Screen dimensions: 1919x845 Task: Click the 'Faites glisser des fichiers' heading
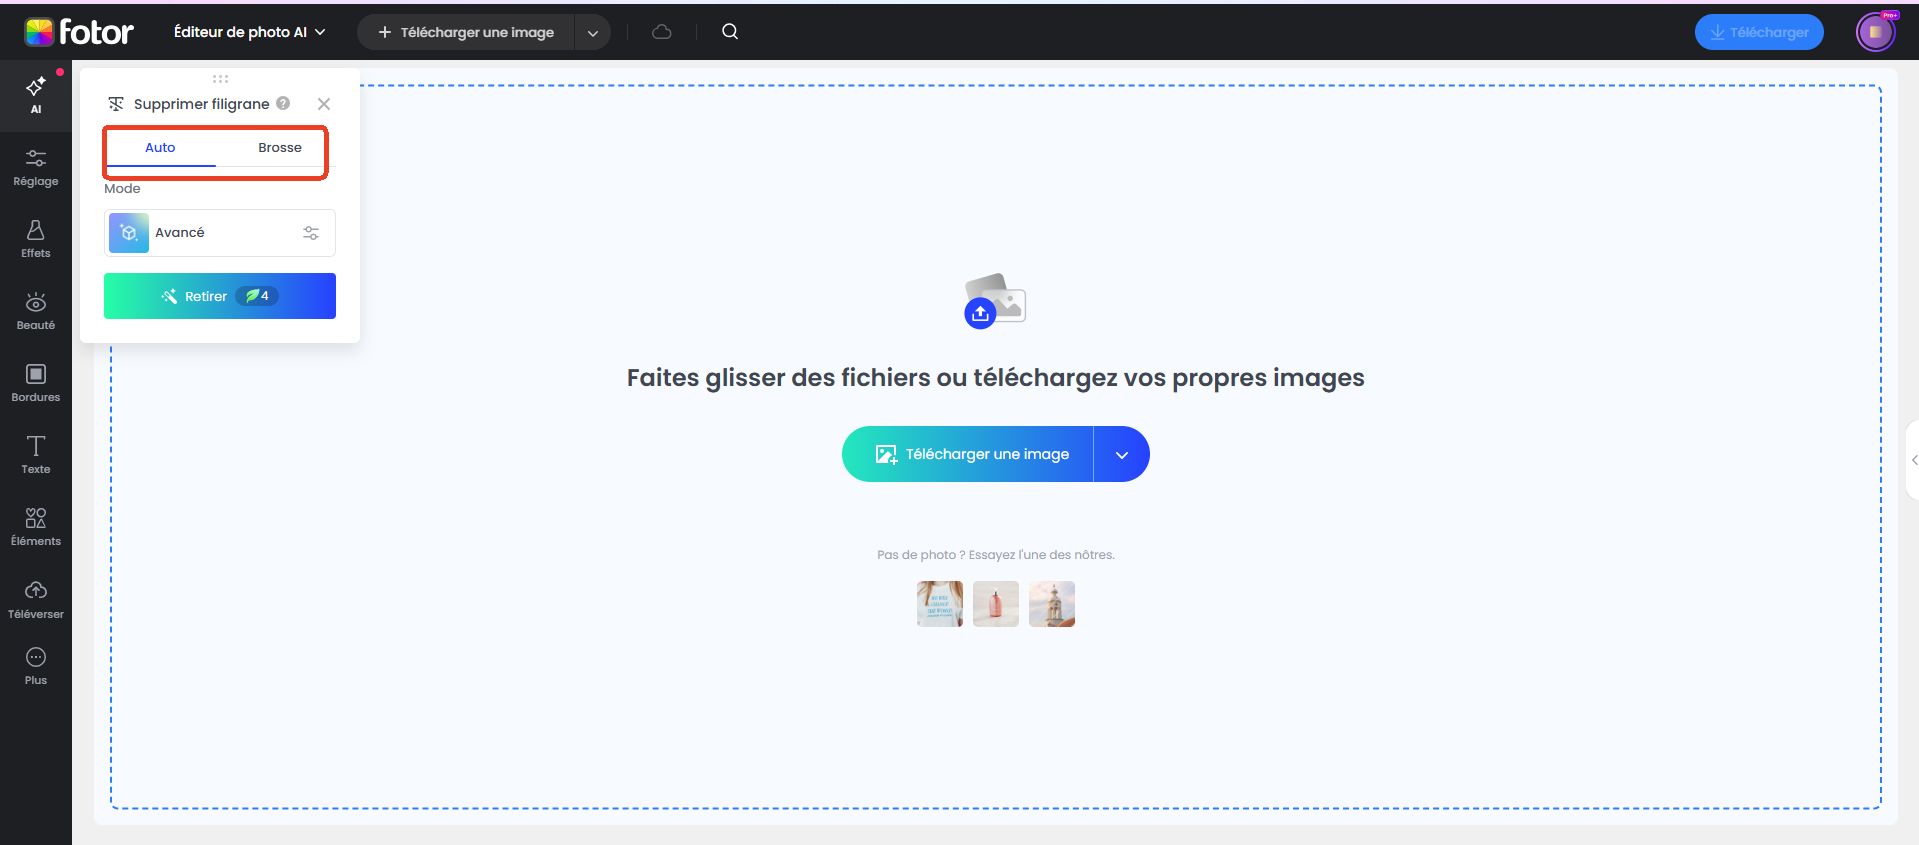(x=995, y=378)
